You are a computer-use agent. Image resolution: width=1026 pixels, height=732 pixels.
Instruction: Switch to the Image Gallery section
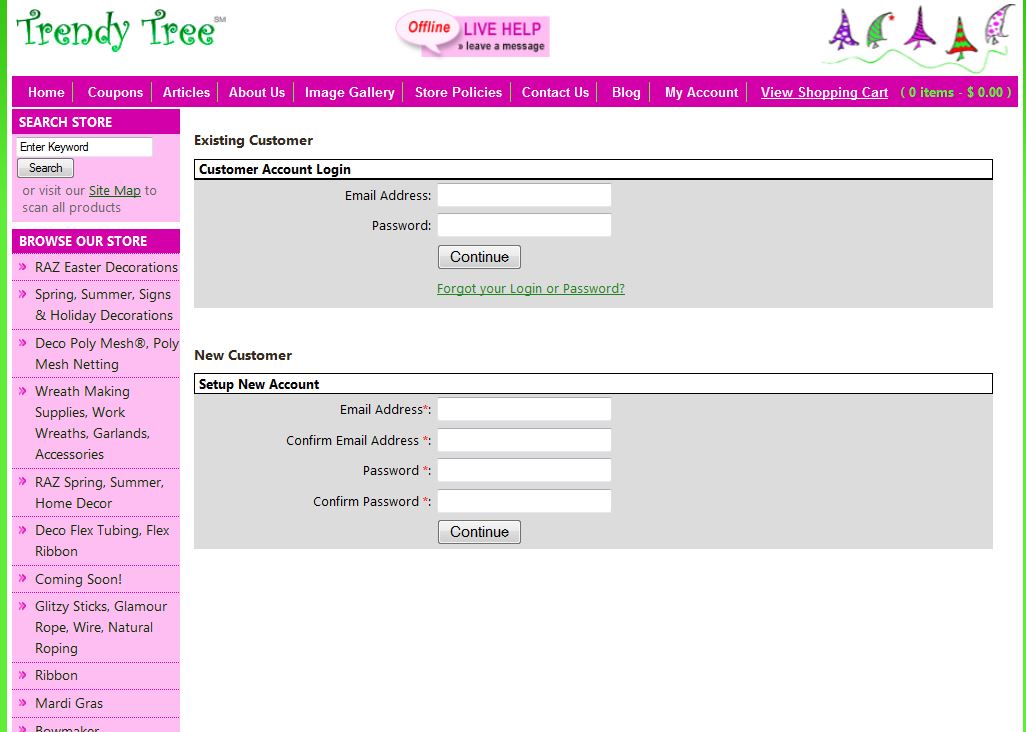coord(348,92)
